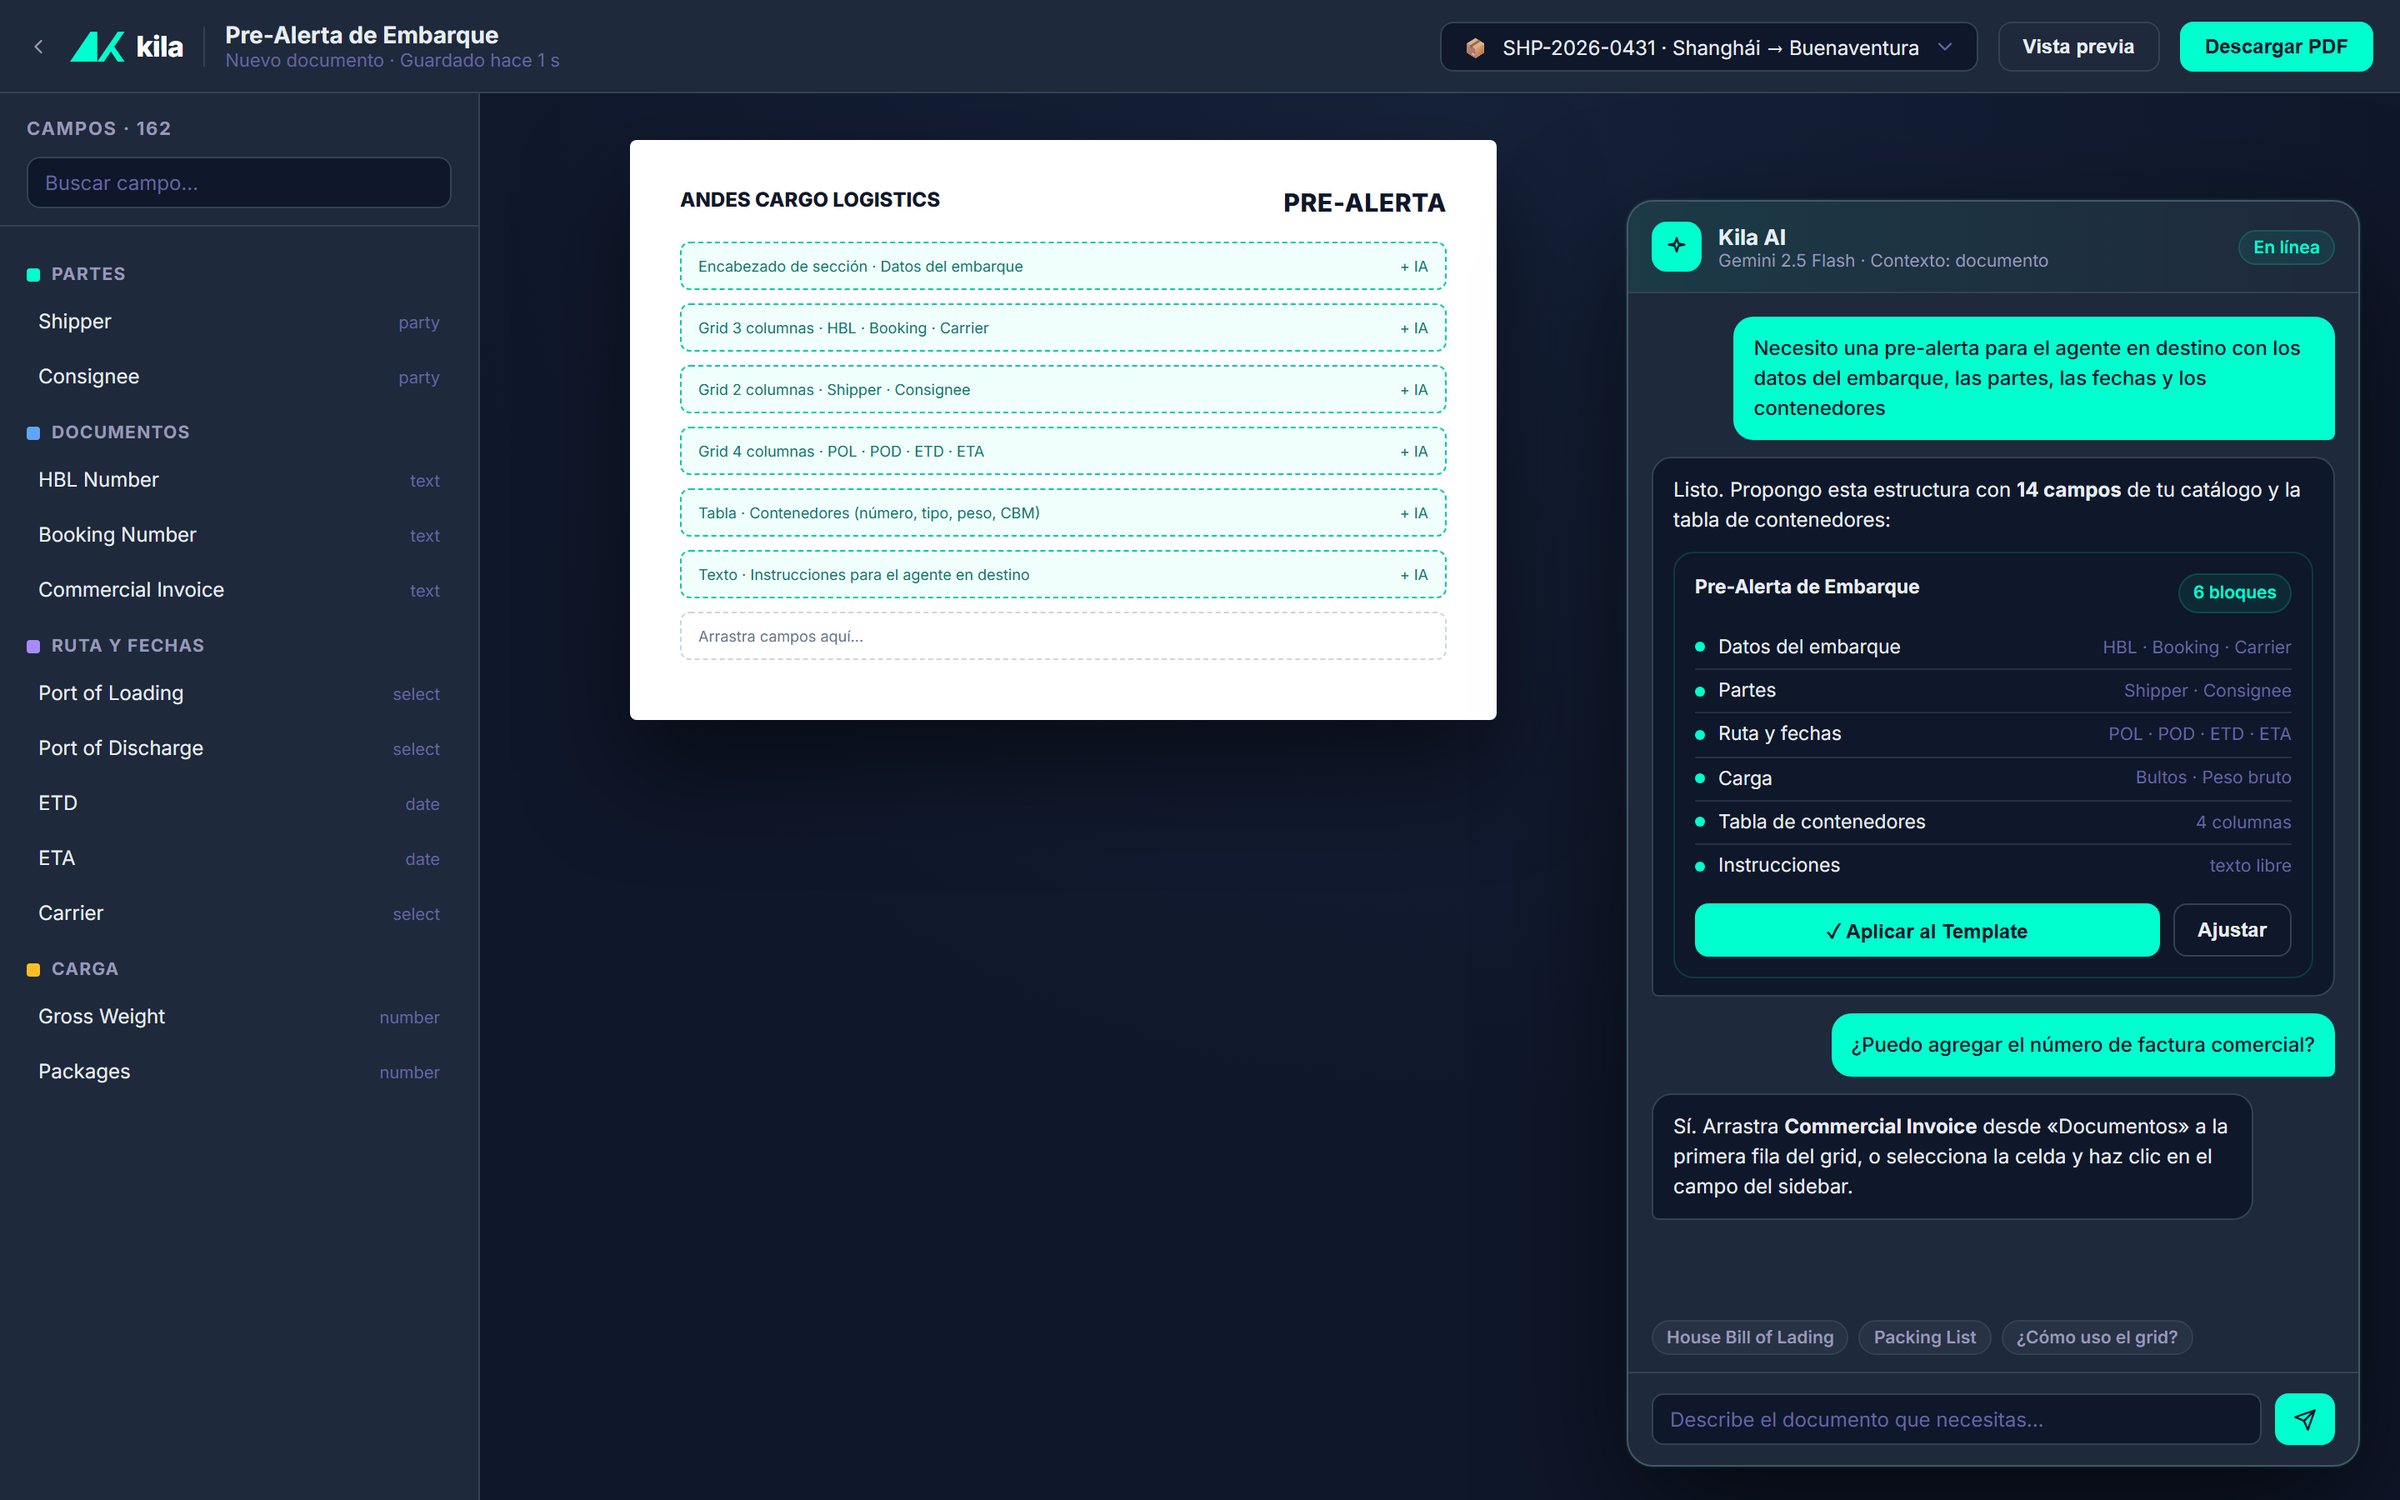Select the ¿Cómo uso el grid? chip
Image resolution: width=2400 pixels, height=1500 pixels.
[2096, 1337]
